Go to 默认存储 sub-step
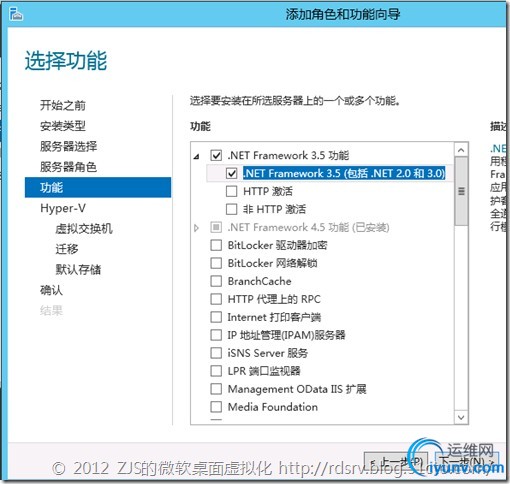 click(78, 269)
